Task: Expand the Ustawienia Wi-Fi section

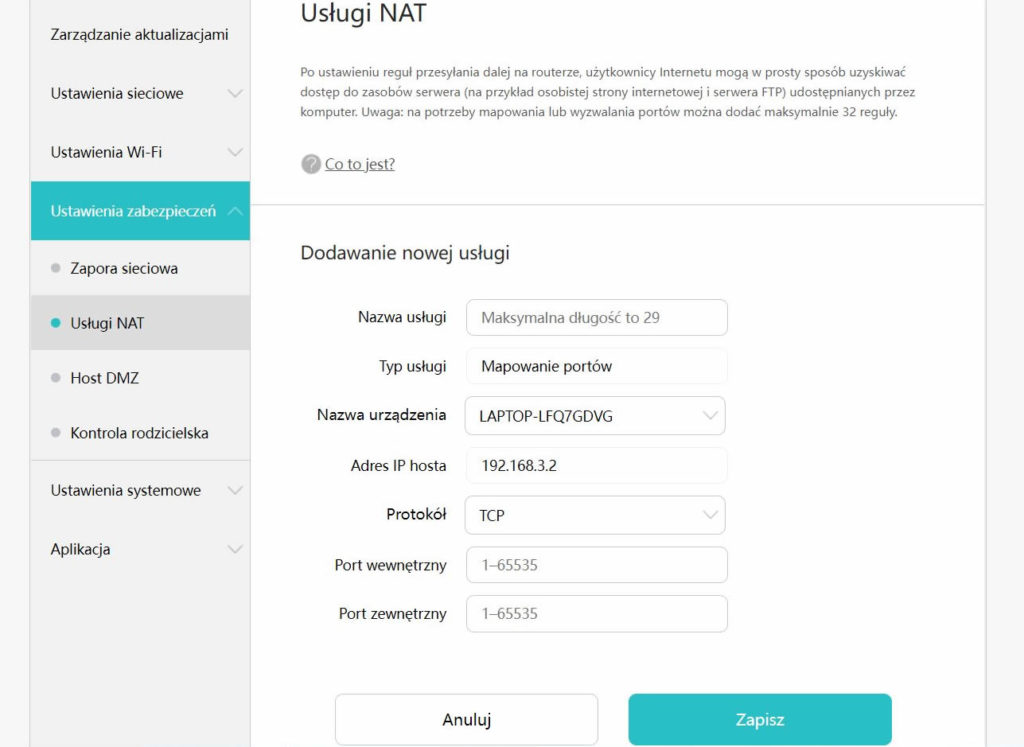Action: [x=140, y=152]
